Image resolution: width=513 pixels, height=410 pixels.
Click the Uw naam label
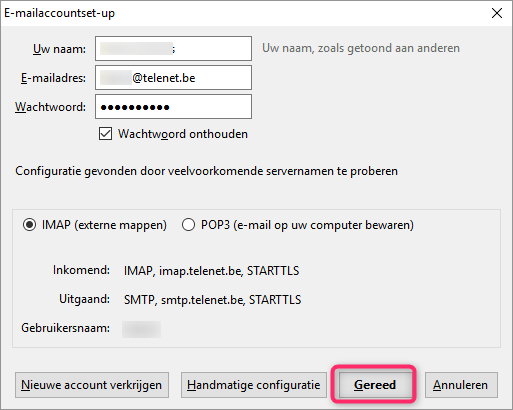pyautogui.click(x=59, y=49)
